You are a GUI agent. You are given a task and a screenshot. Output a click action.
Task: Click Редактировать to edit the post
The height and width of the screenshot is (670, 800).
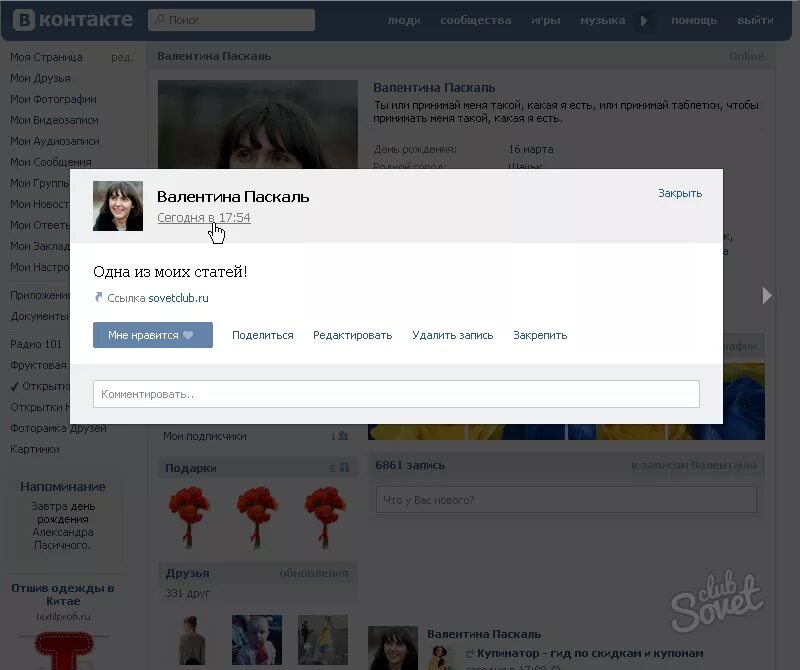point(353,335)
